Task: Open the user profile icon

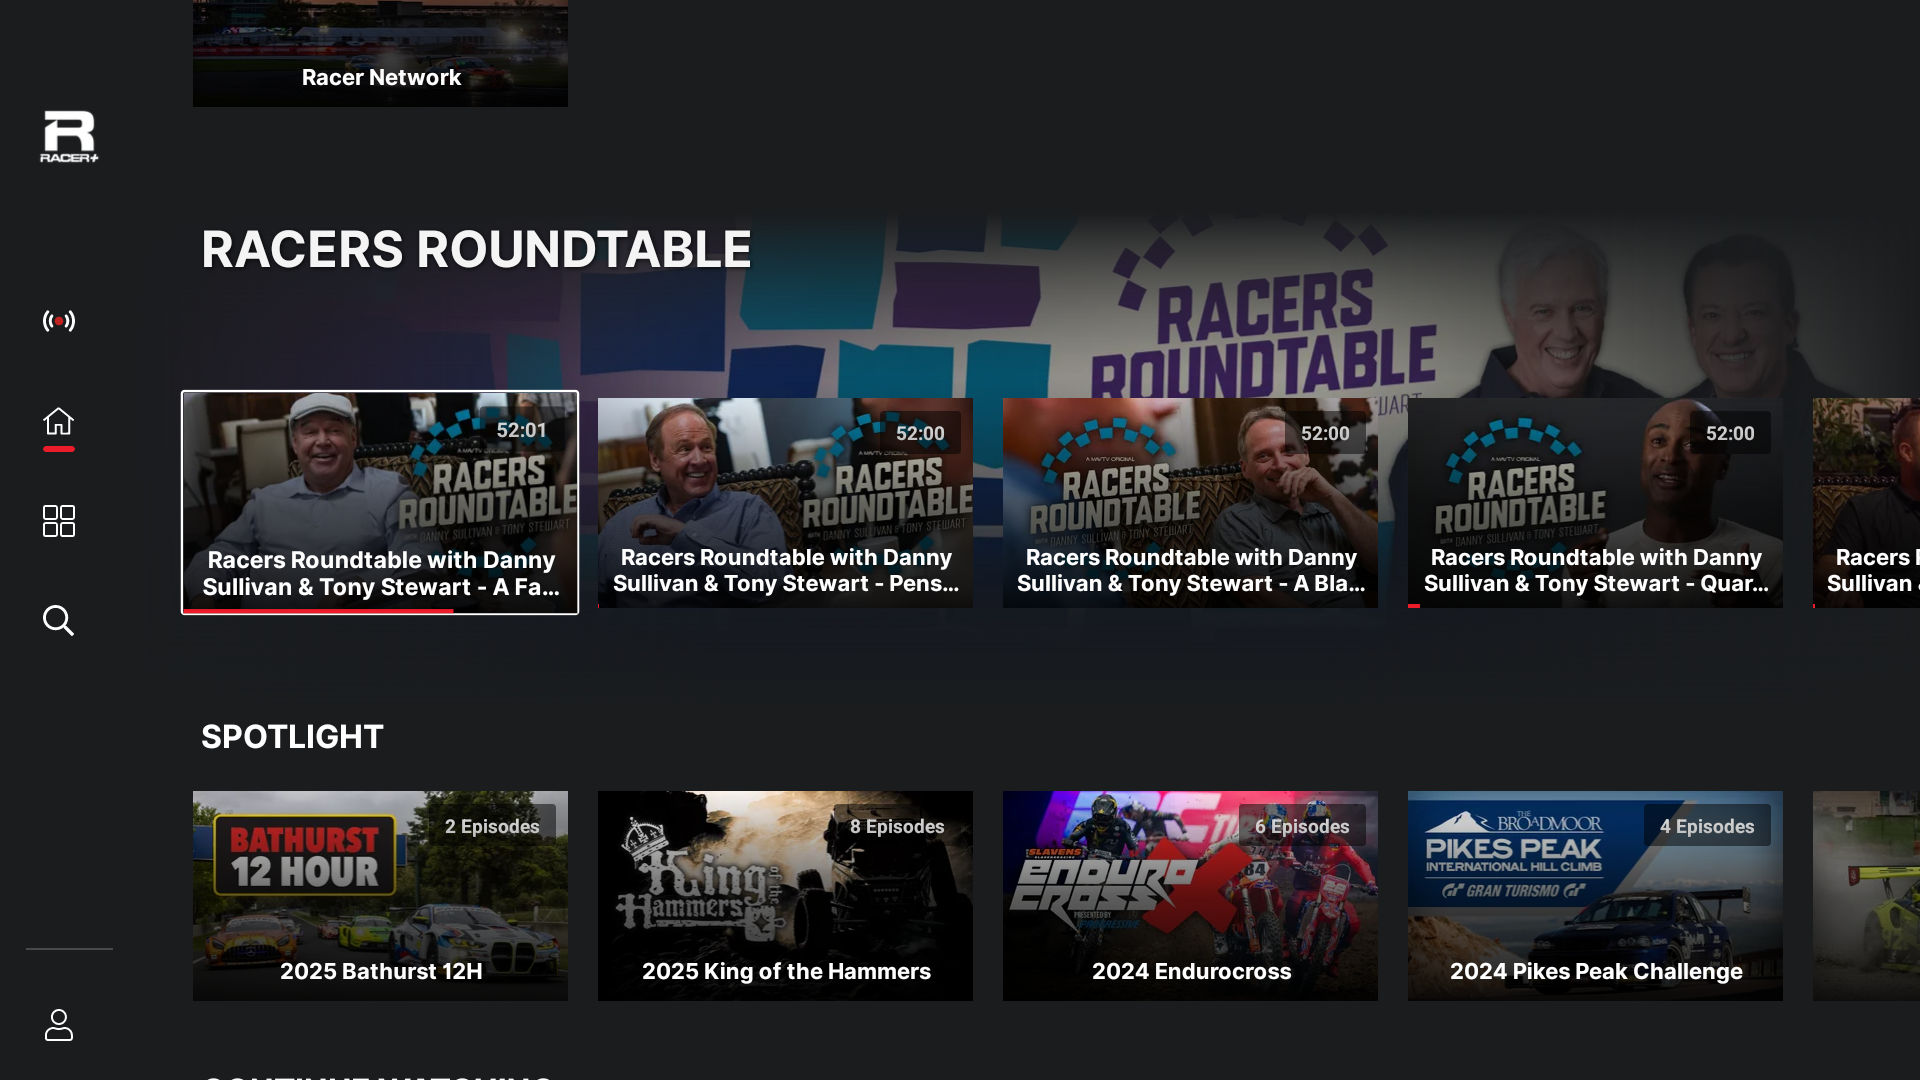Action: (59, 1025)
